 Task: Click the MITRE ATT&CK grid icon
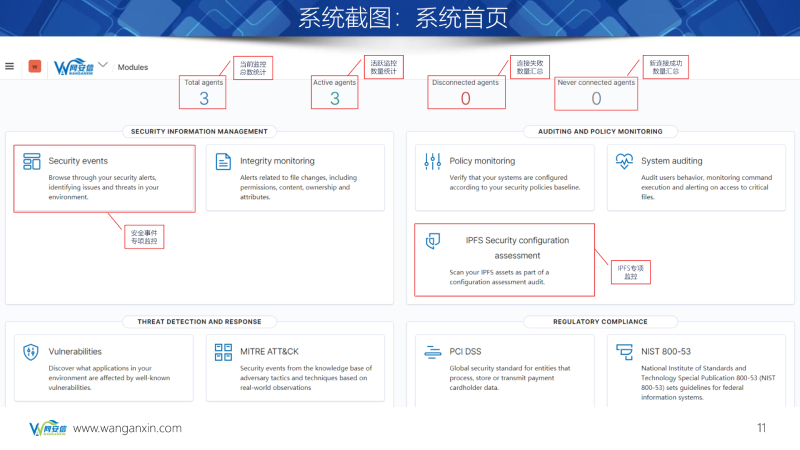pos(223,352)
